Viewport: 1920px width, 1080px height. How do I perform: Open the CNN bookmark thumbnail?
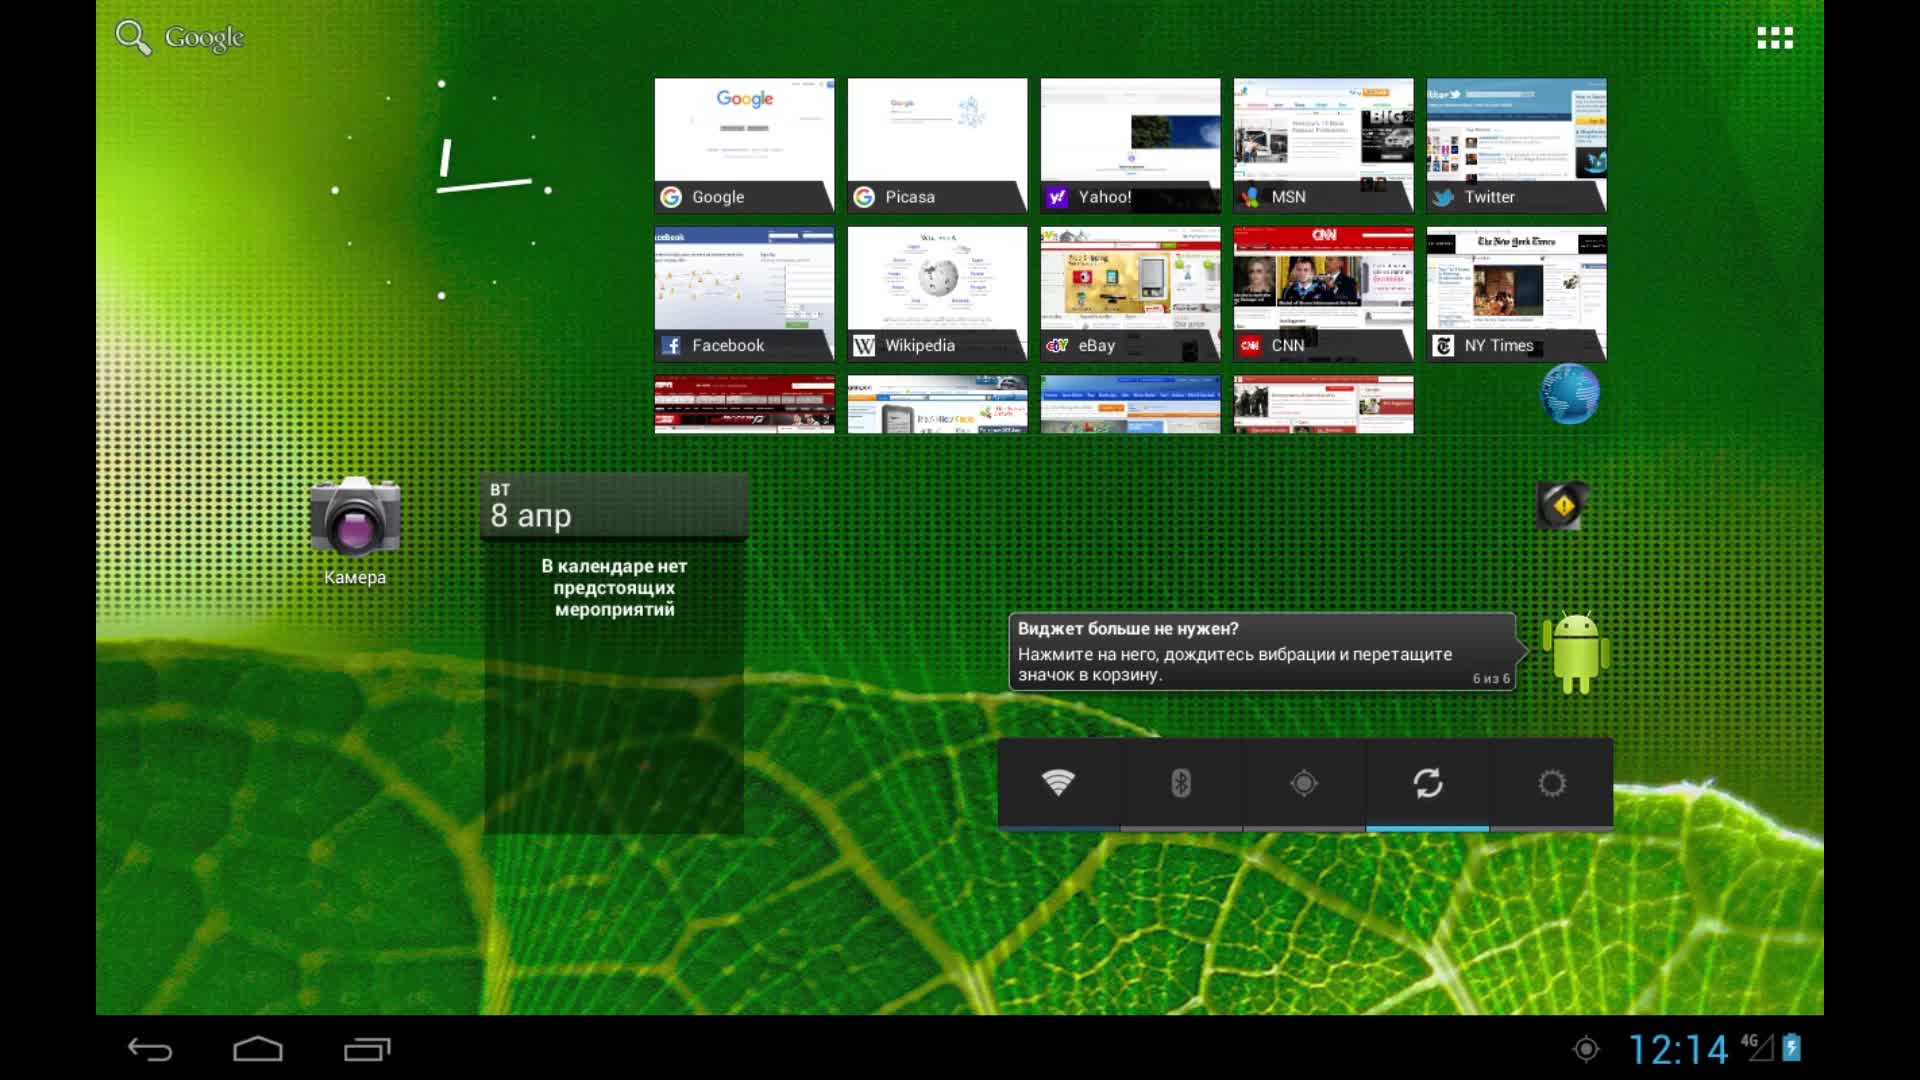(x=1323, y=294)
